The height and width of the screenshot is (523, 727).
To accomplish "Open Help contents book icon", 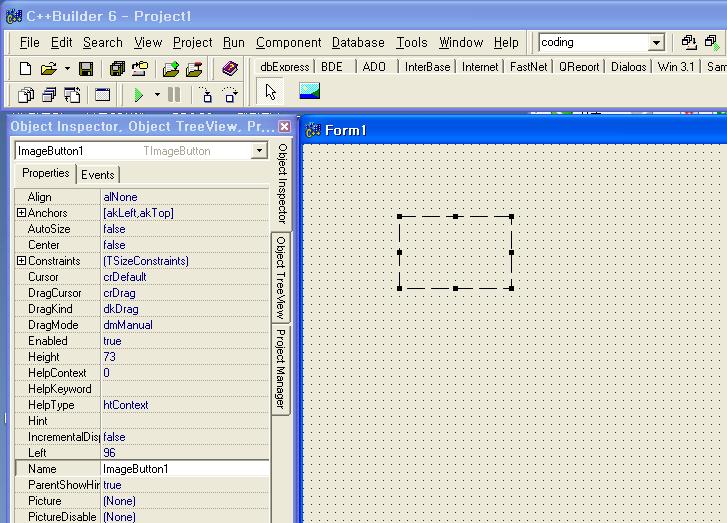I will click(230, 69).
